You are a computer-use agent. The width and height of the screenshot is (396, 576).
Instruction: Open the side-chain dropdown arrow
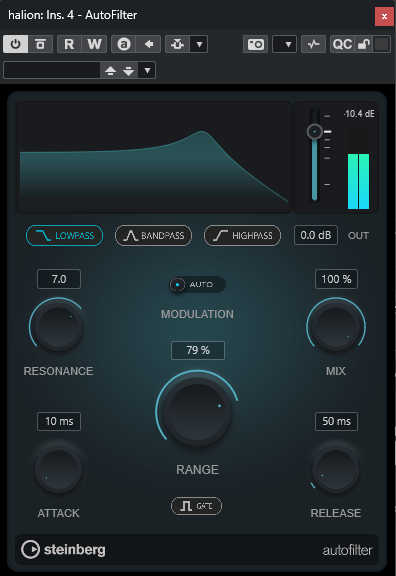tap(199, 44)
